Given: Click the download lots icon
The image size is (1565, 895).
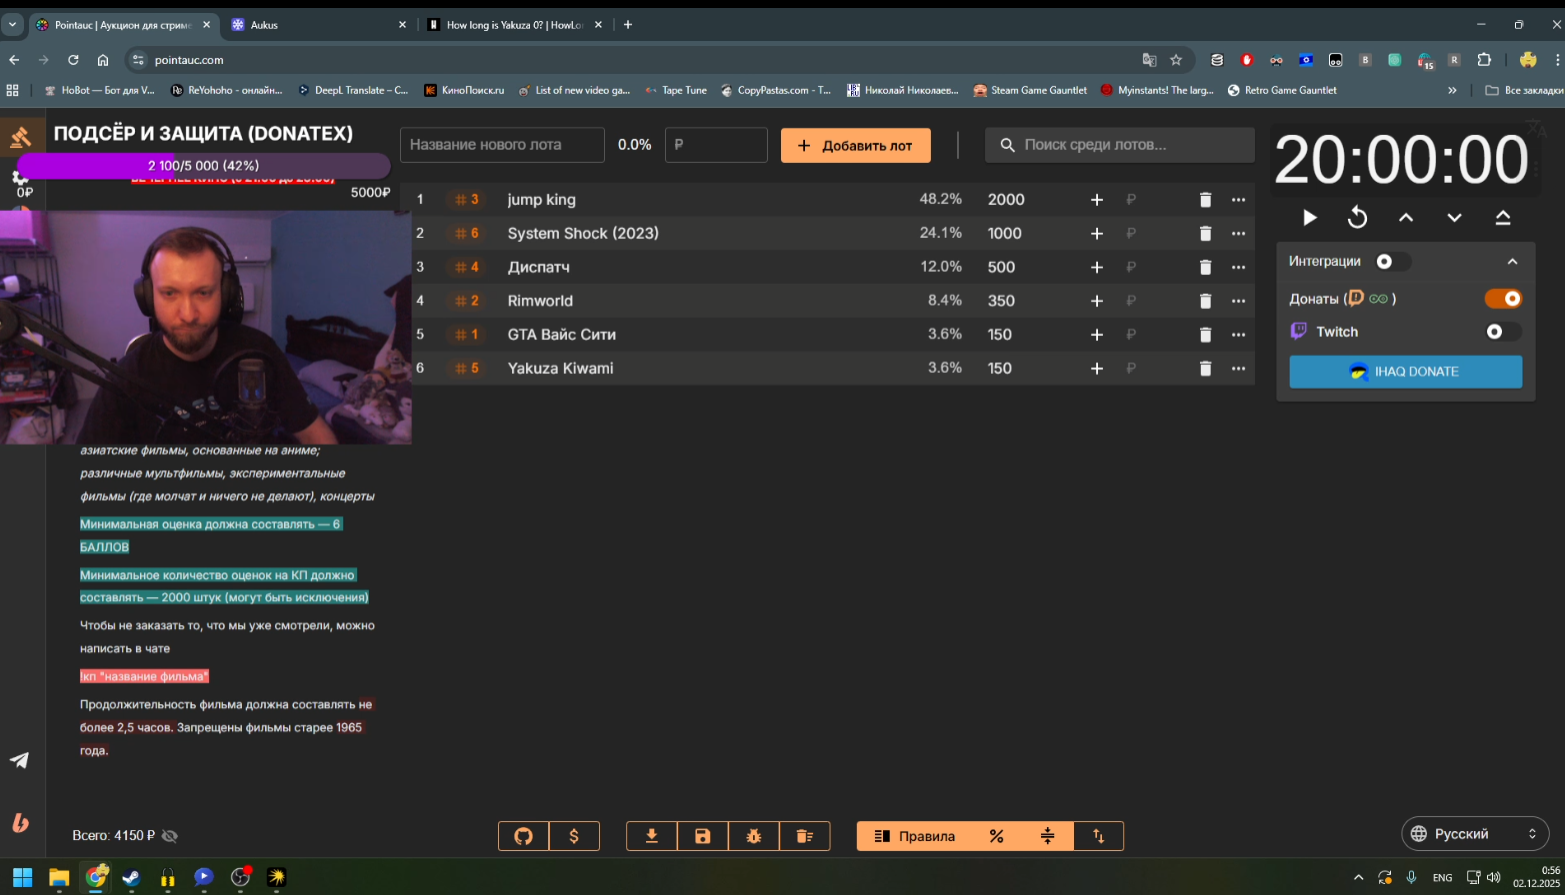Looking at the screenshot, I should (x=652, y=836).
